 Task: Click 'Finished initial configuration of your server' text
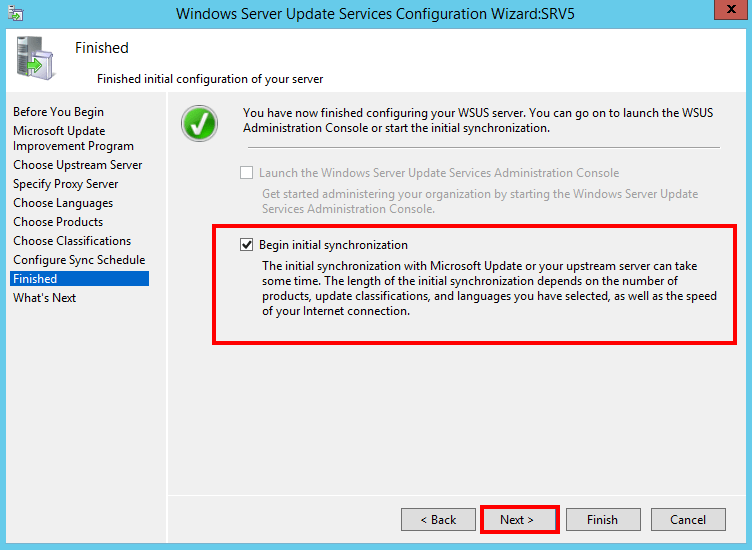tap(210, 79)
